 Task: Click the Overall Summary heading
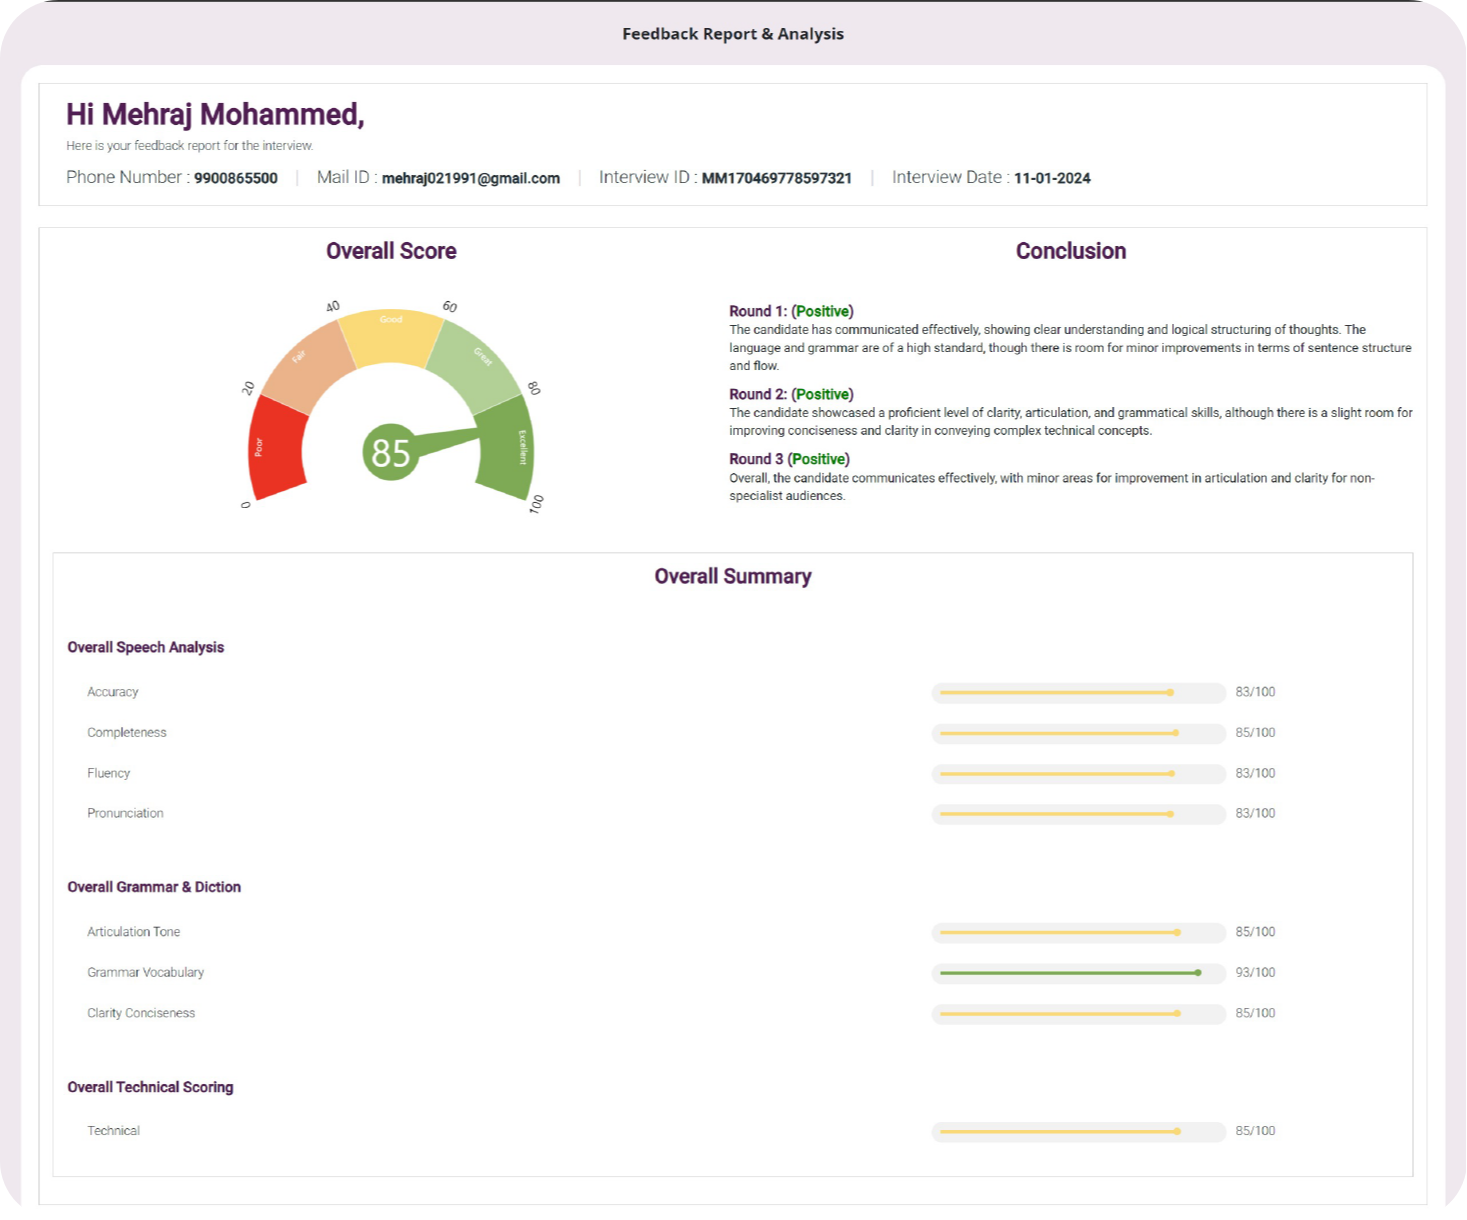point(732,576)
